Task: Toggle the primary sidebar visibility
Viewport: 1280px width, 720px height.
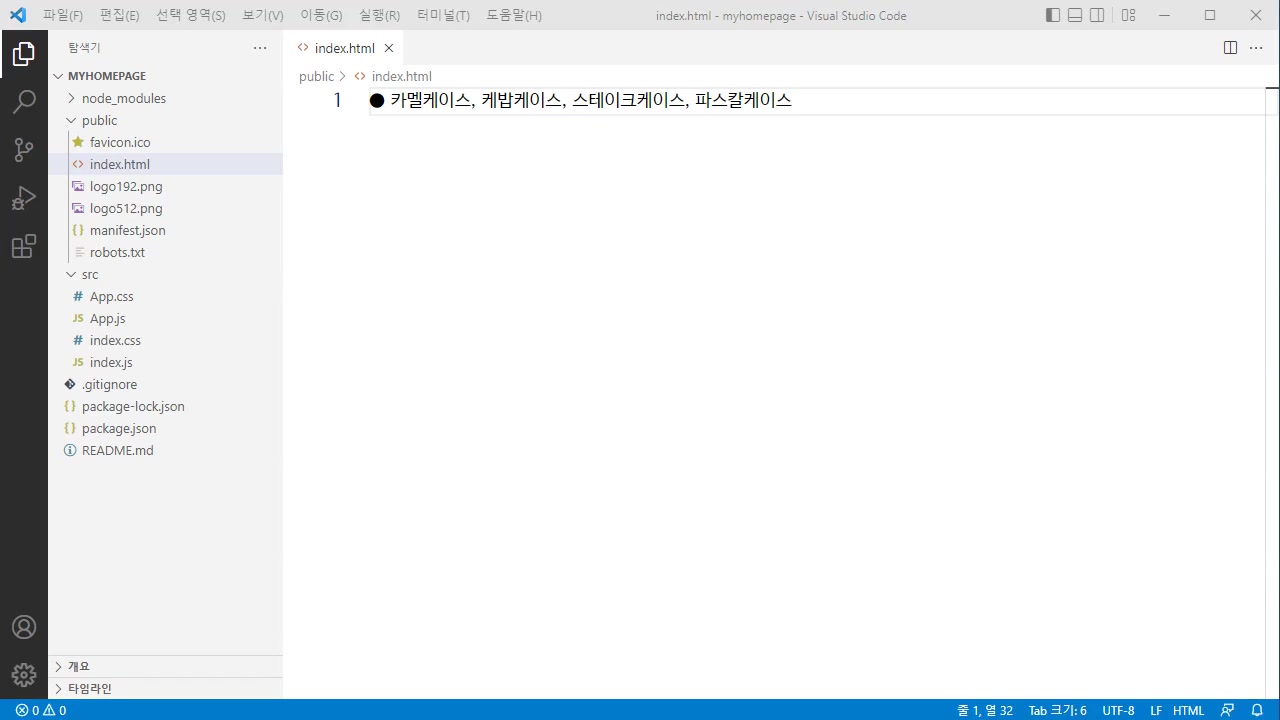Action: coord(1052,15)
